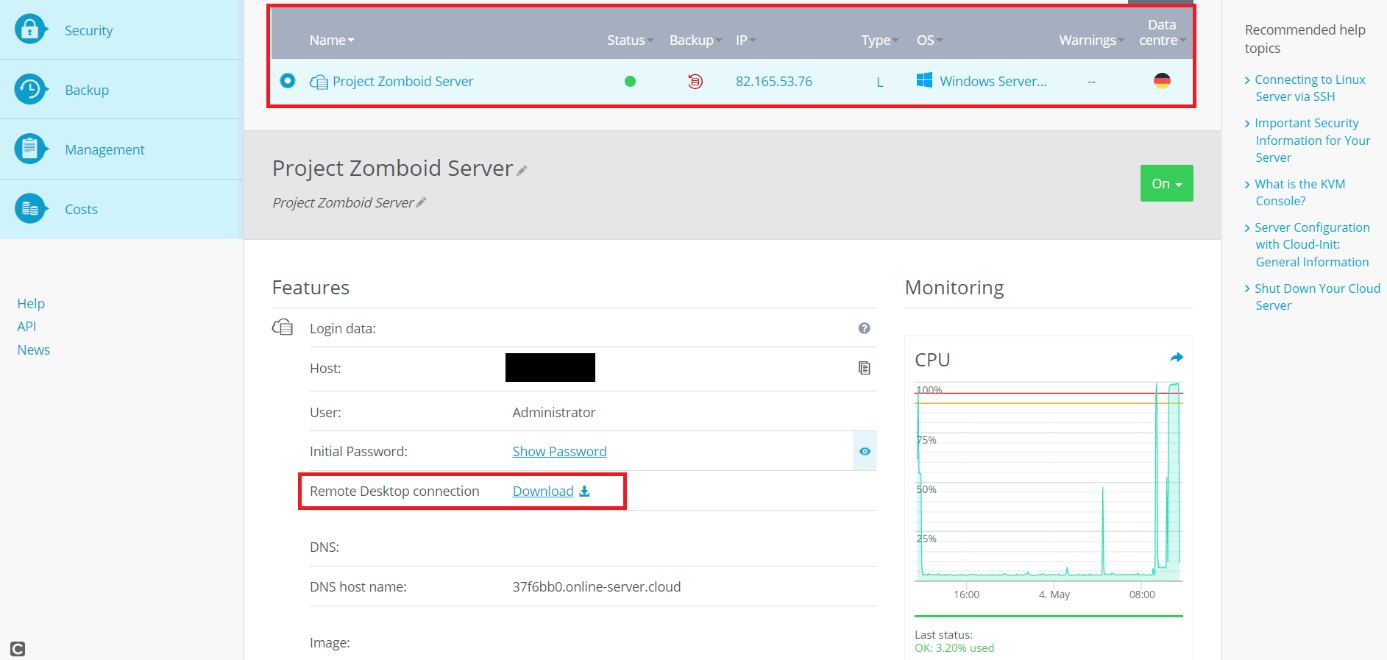
Task: Click the Administrator user value
Action: point(554,412)
